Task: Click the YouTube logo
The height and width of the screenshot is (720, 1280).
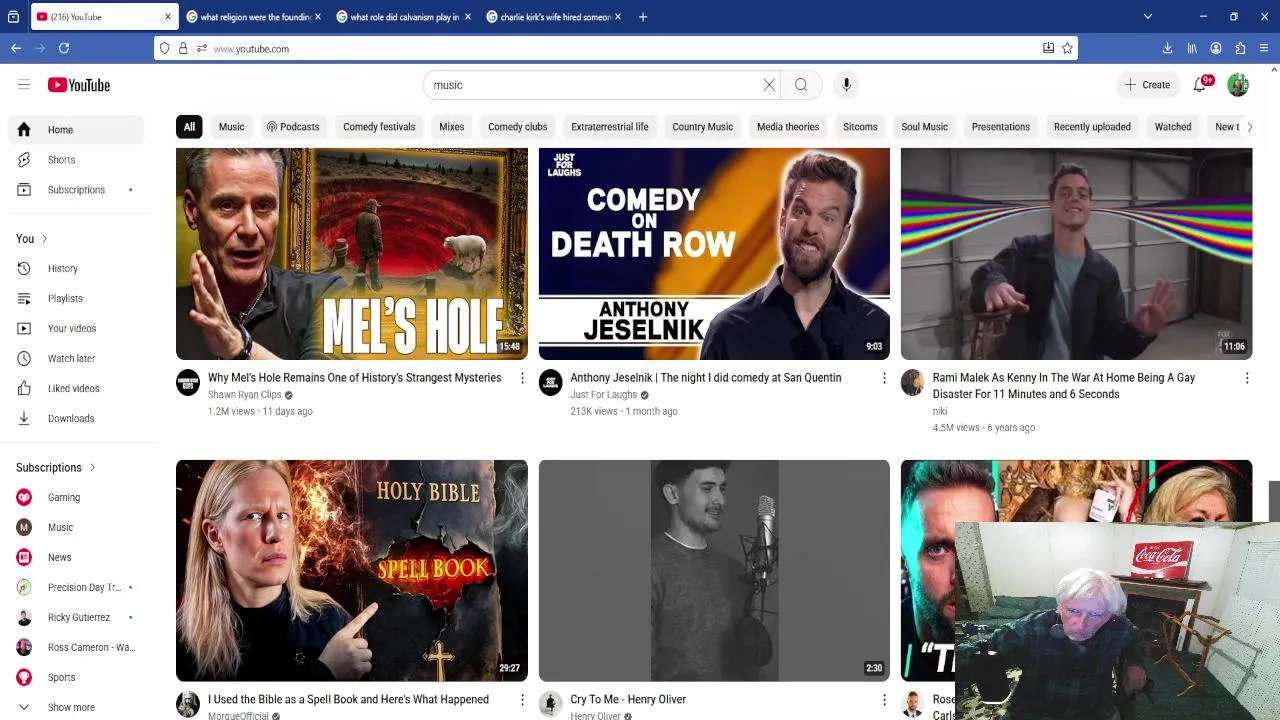Action: point(79,85)
